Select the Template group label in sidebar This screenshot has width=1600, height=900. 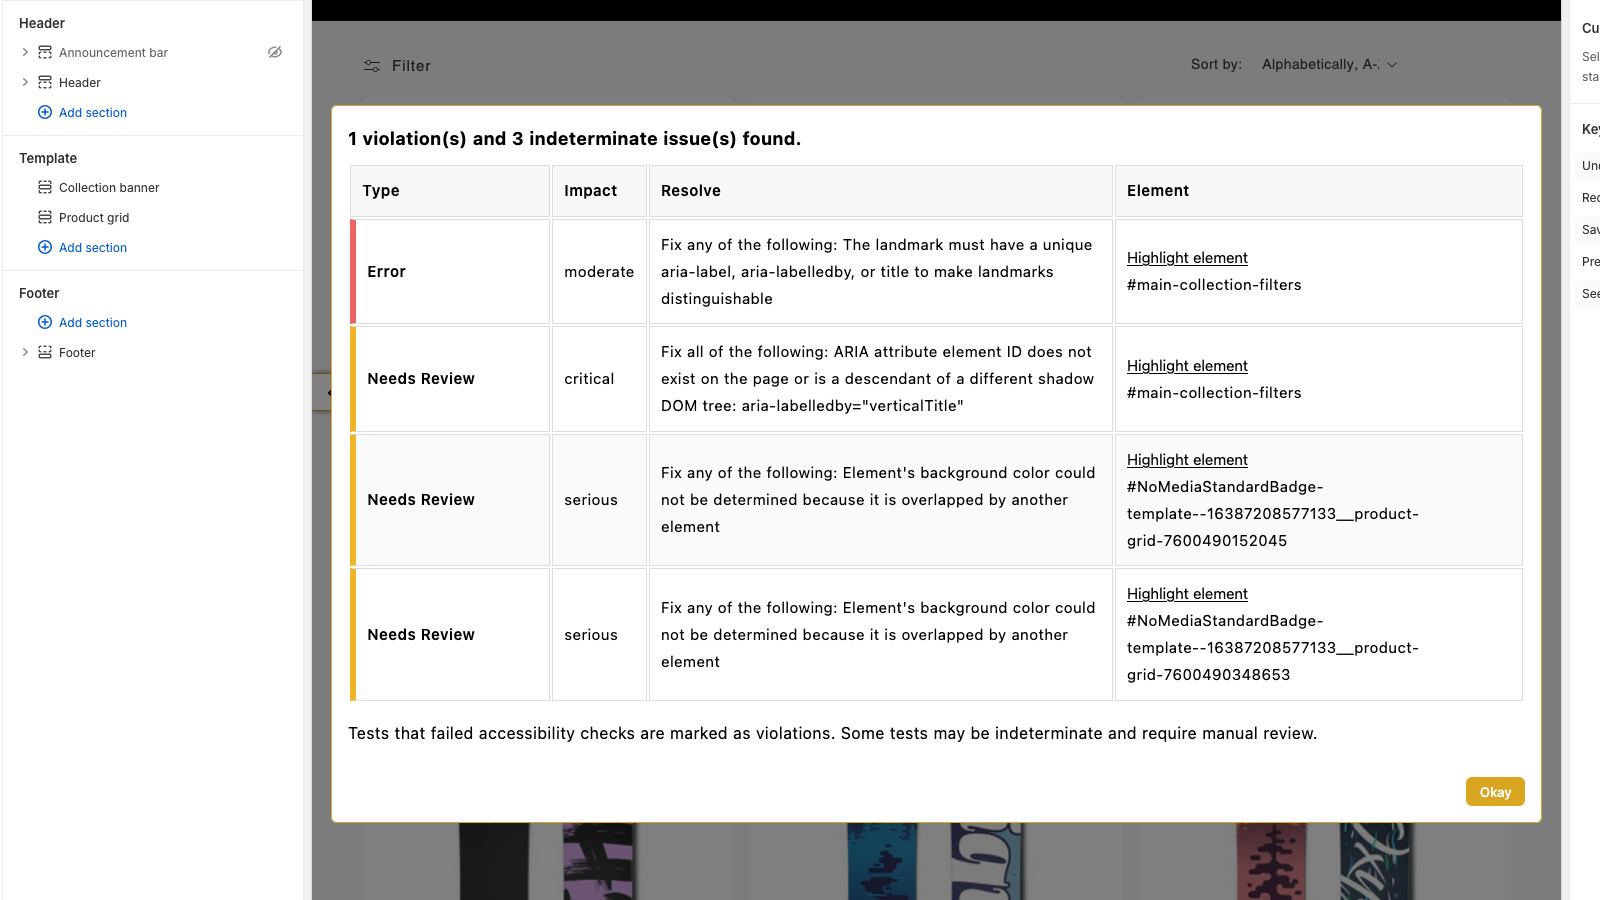pyautogui.click(x=47, y=158)
